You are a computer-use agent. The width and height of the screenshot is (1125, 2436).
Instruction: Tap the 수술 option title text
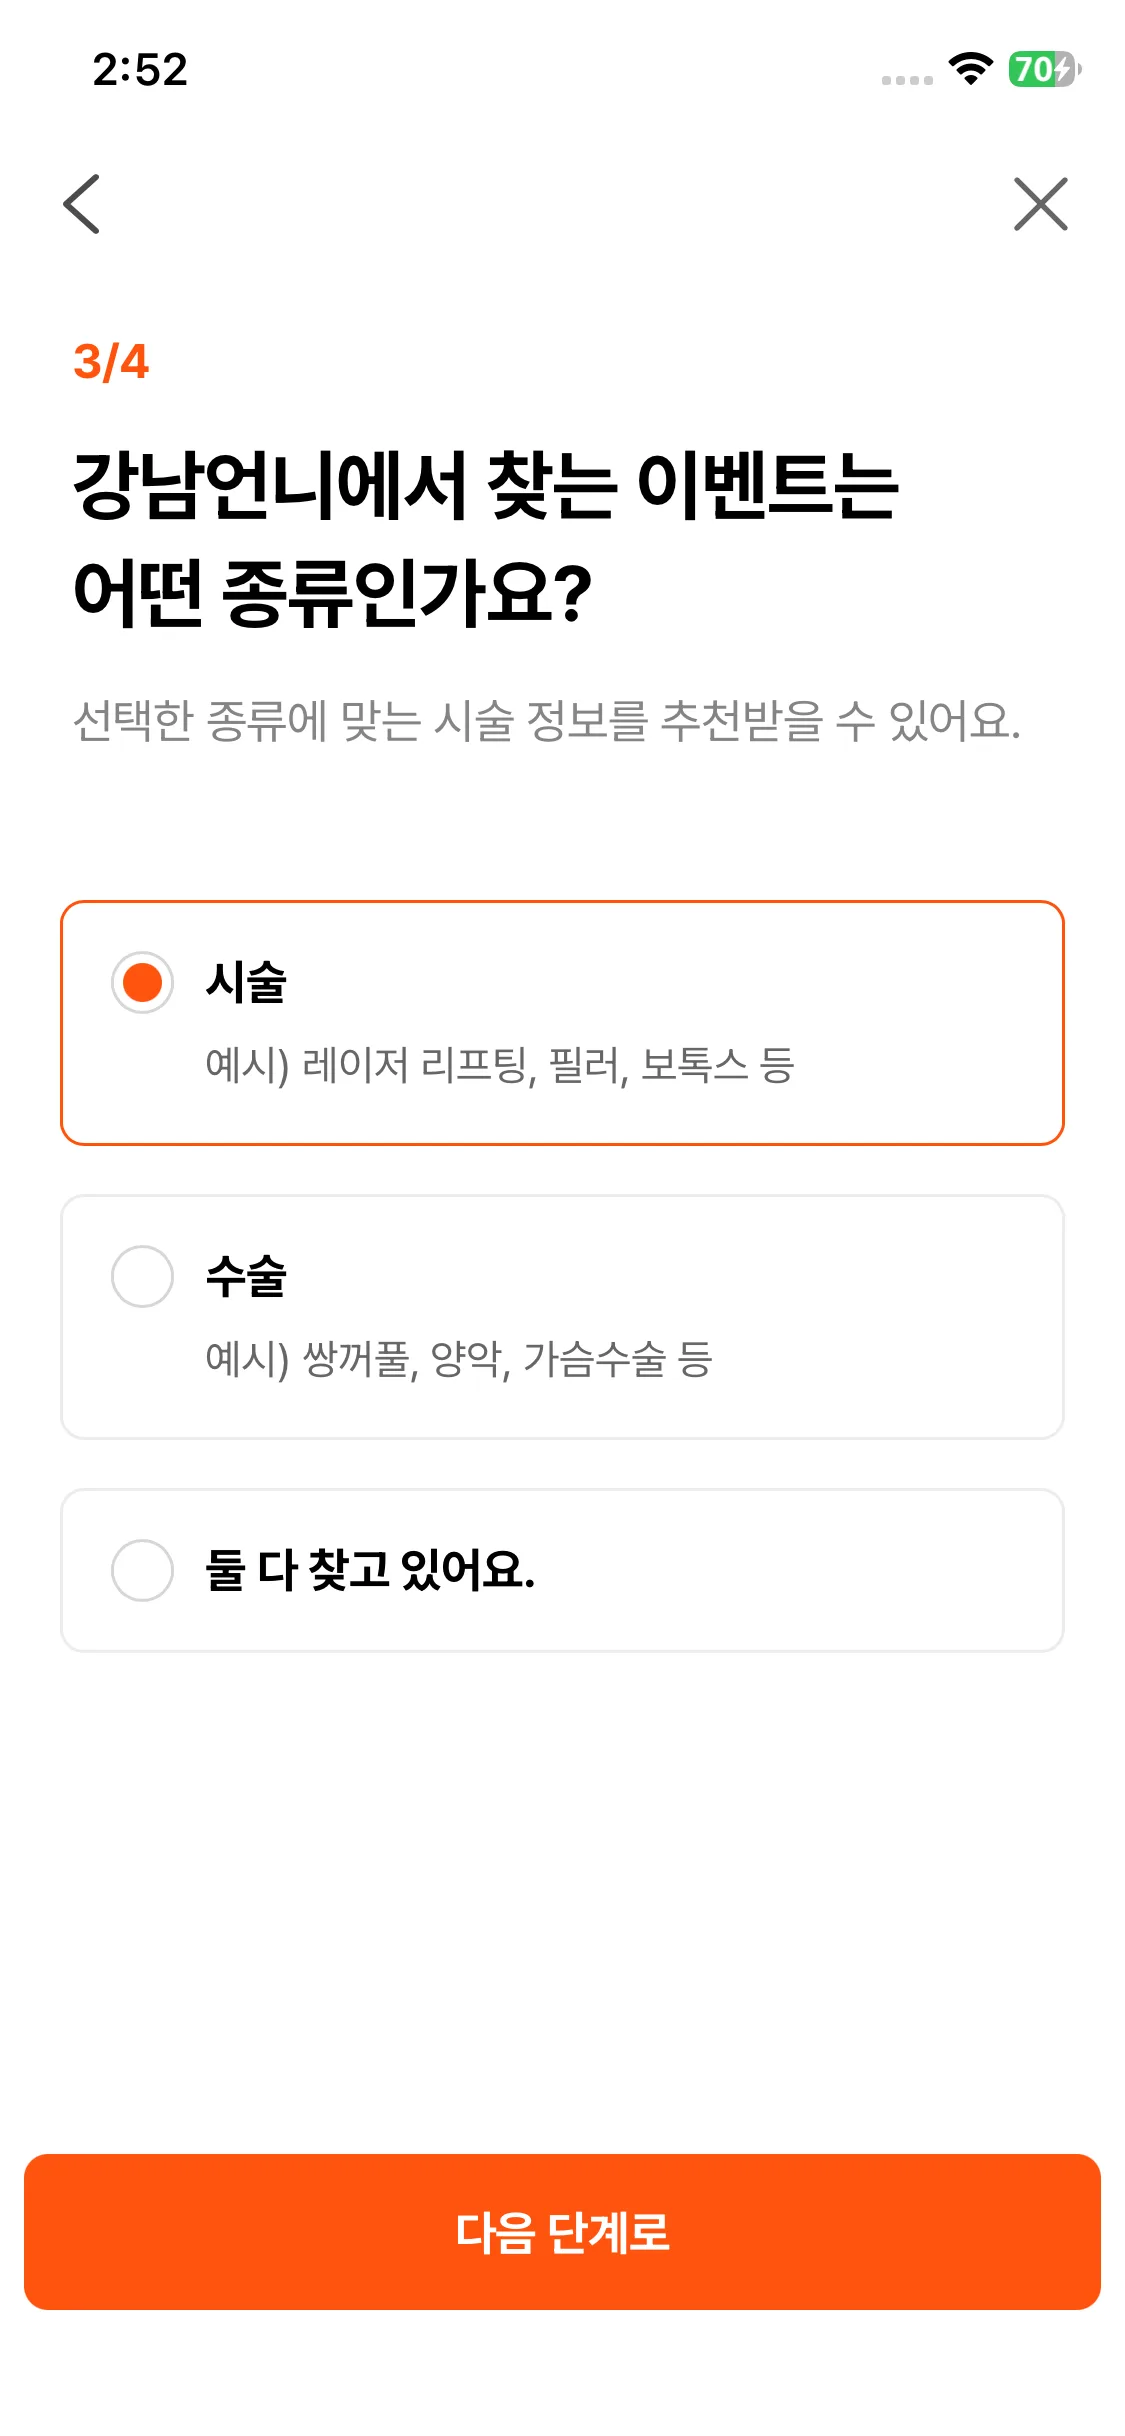[246, 1276]
